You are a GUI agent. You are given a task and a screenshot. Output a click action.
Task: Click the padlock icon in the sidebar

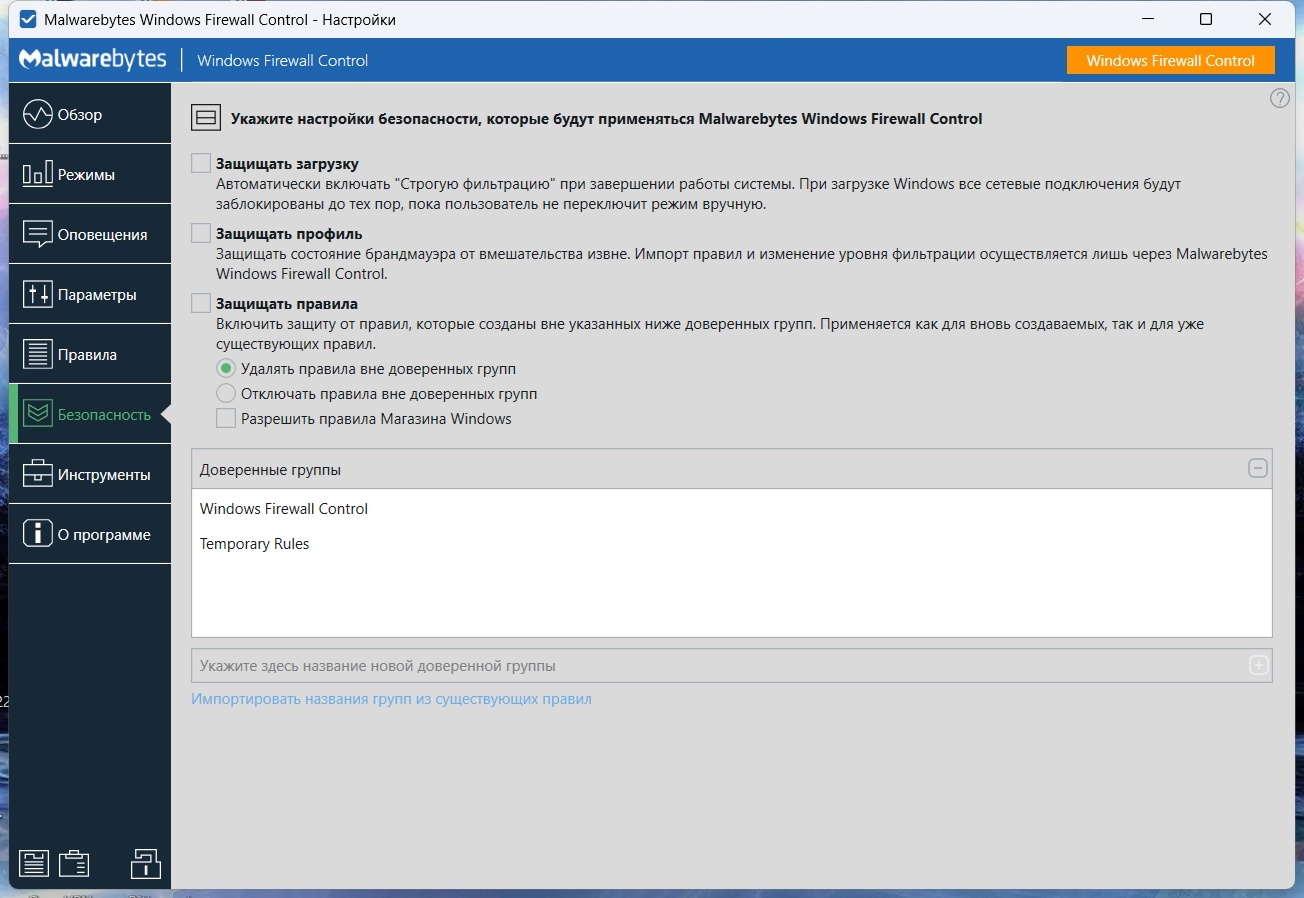[146, 864]
